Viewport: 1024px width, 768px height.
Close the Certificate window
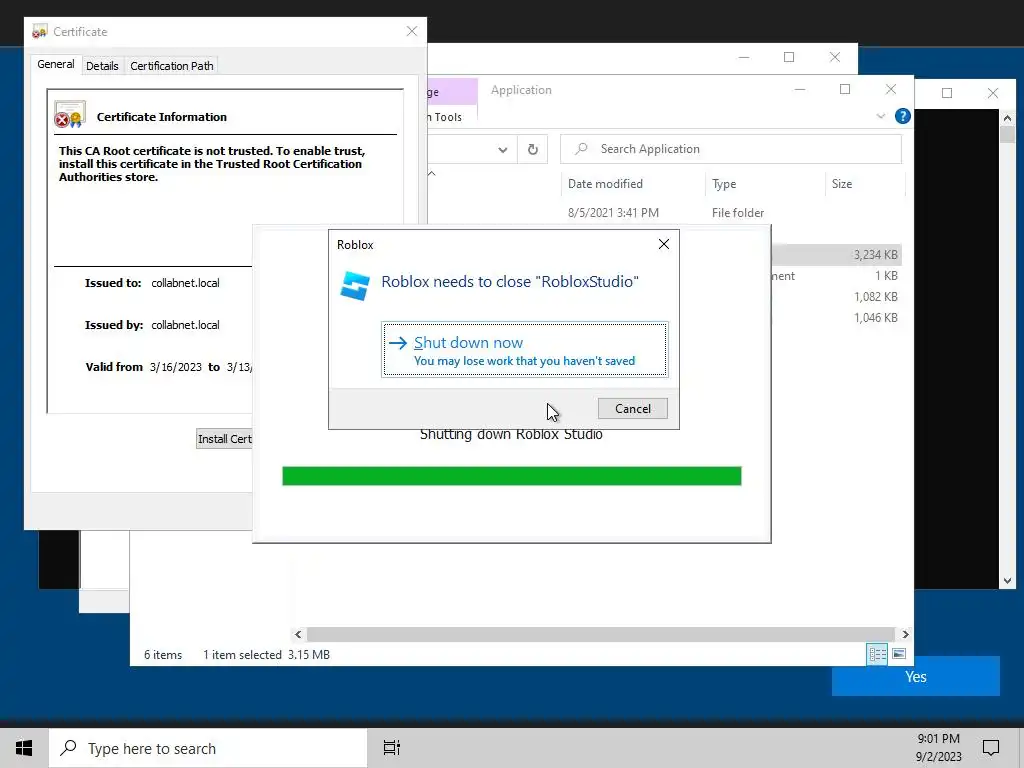[x=411, y=31]
